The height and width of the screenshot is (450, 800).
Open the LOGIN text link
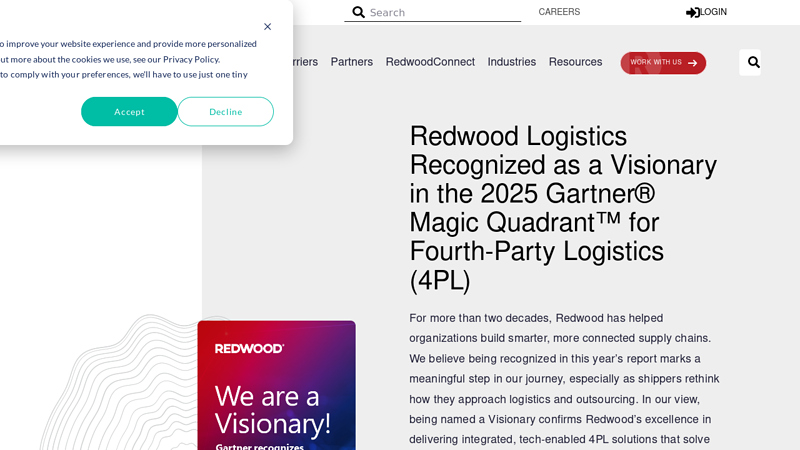point(714,12)
